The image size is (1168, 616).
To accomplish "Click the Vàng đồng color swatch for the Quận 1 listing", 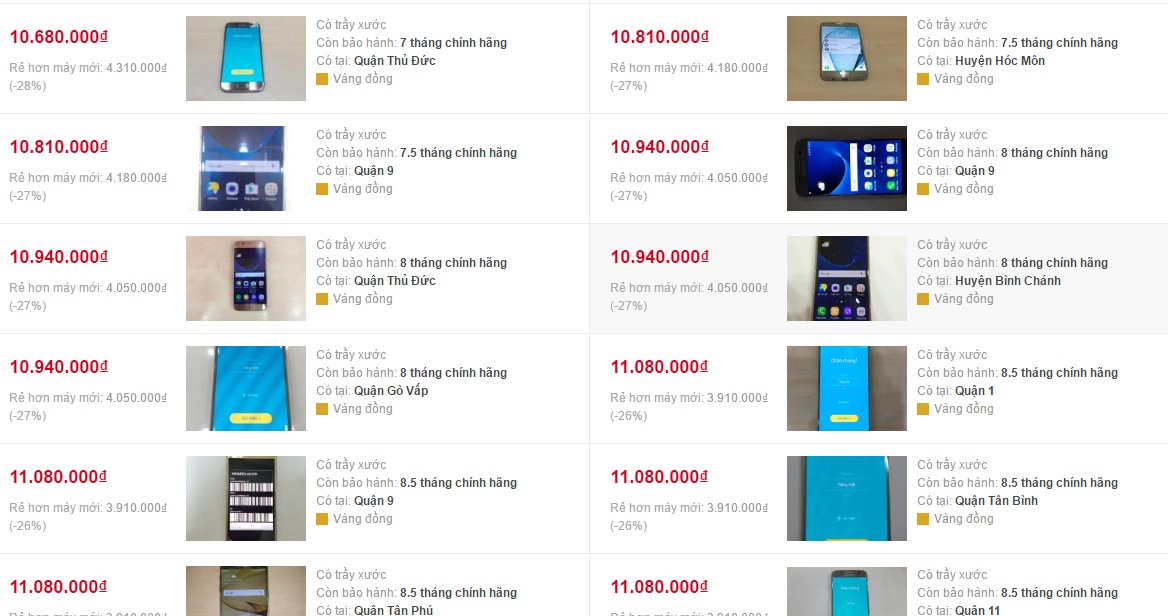I will [923, 409].
